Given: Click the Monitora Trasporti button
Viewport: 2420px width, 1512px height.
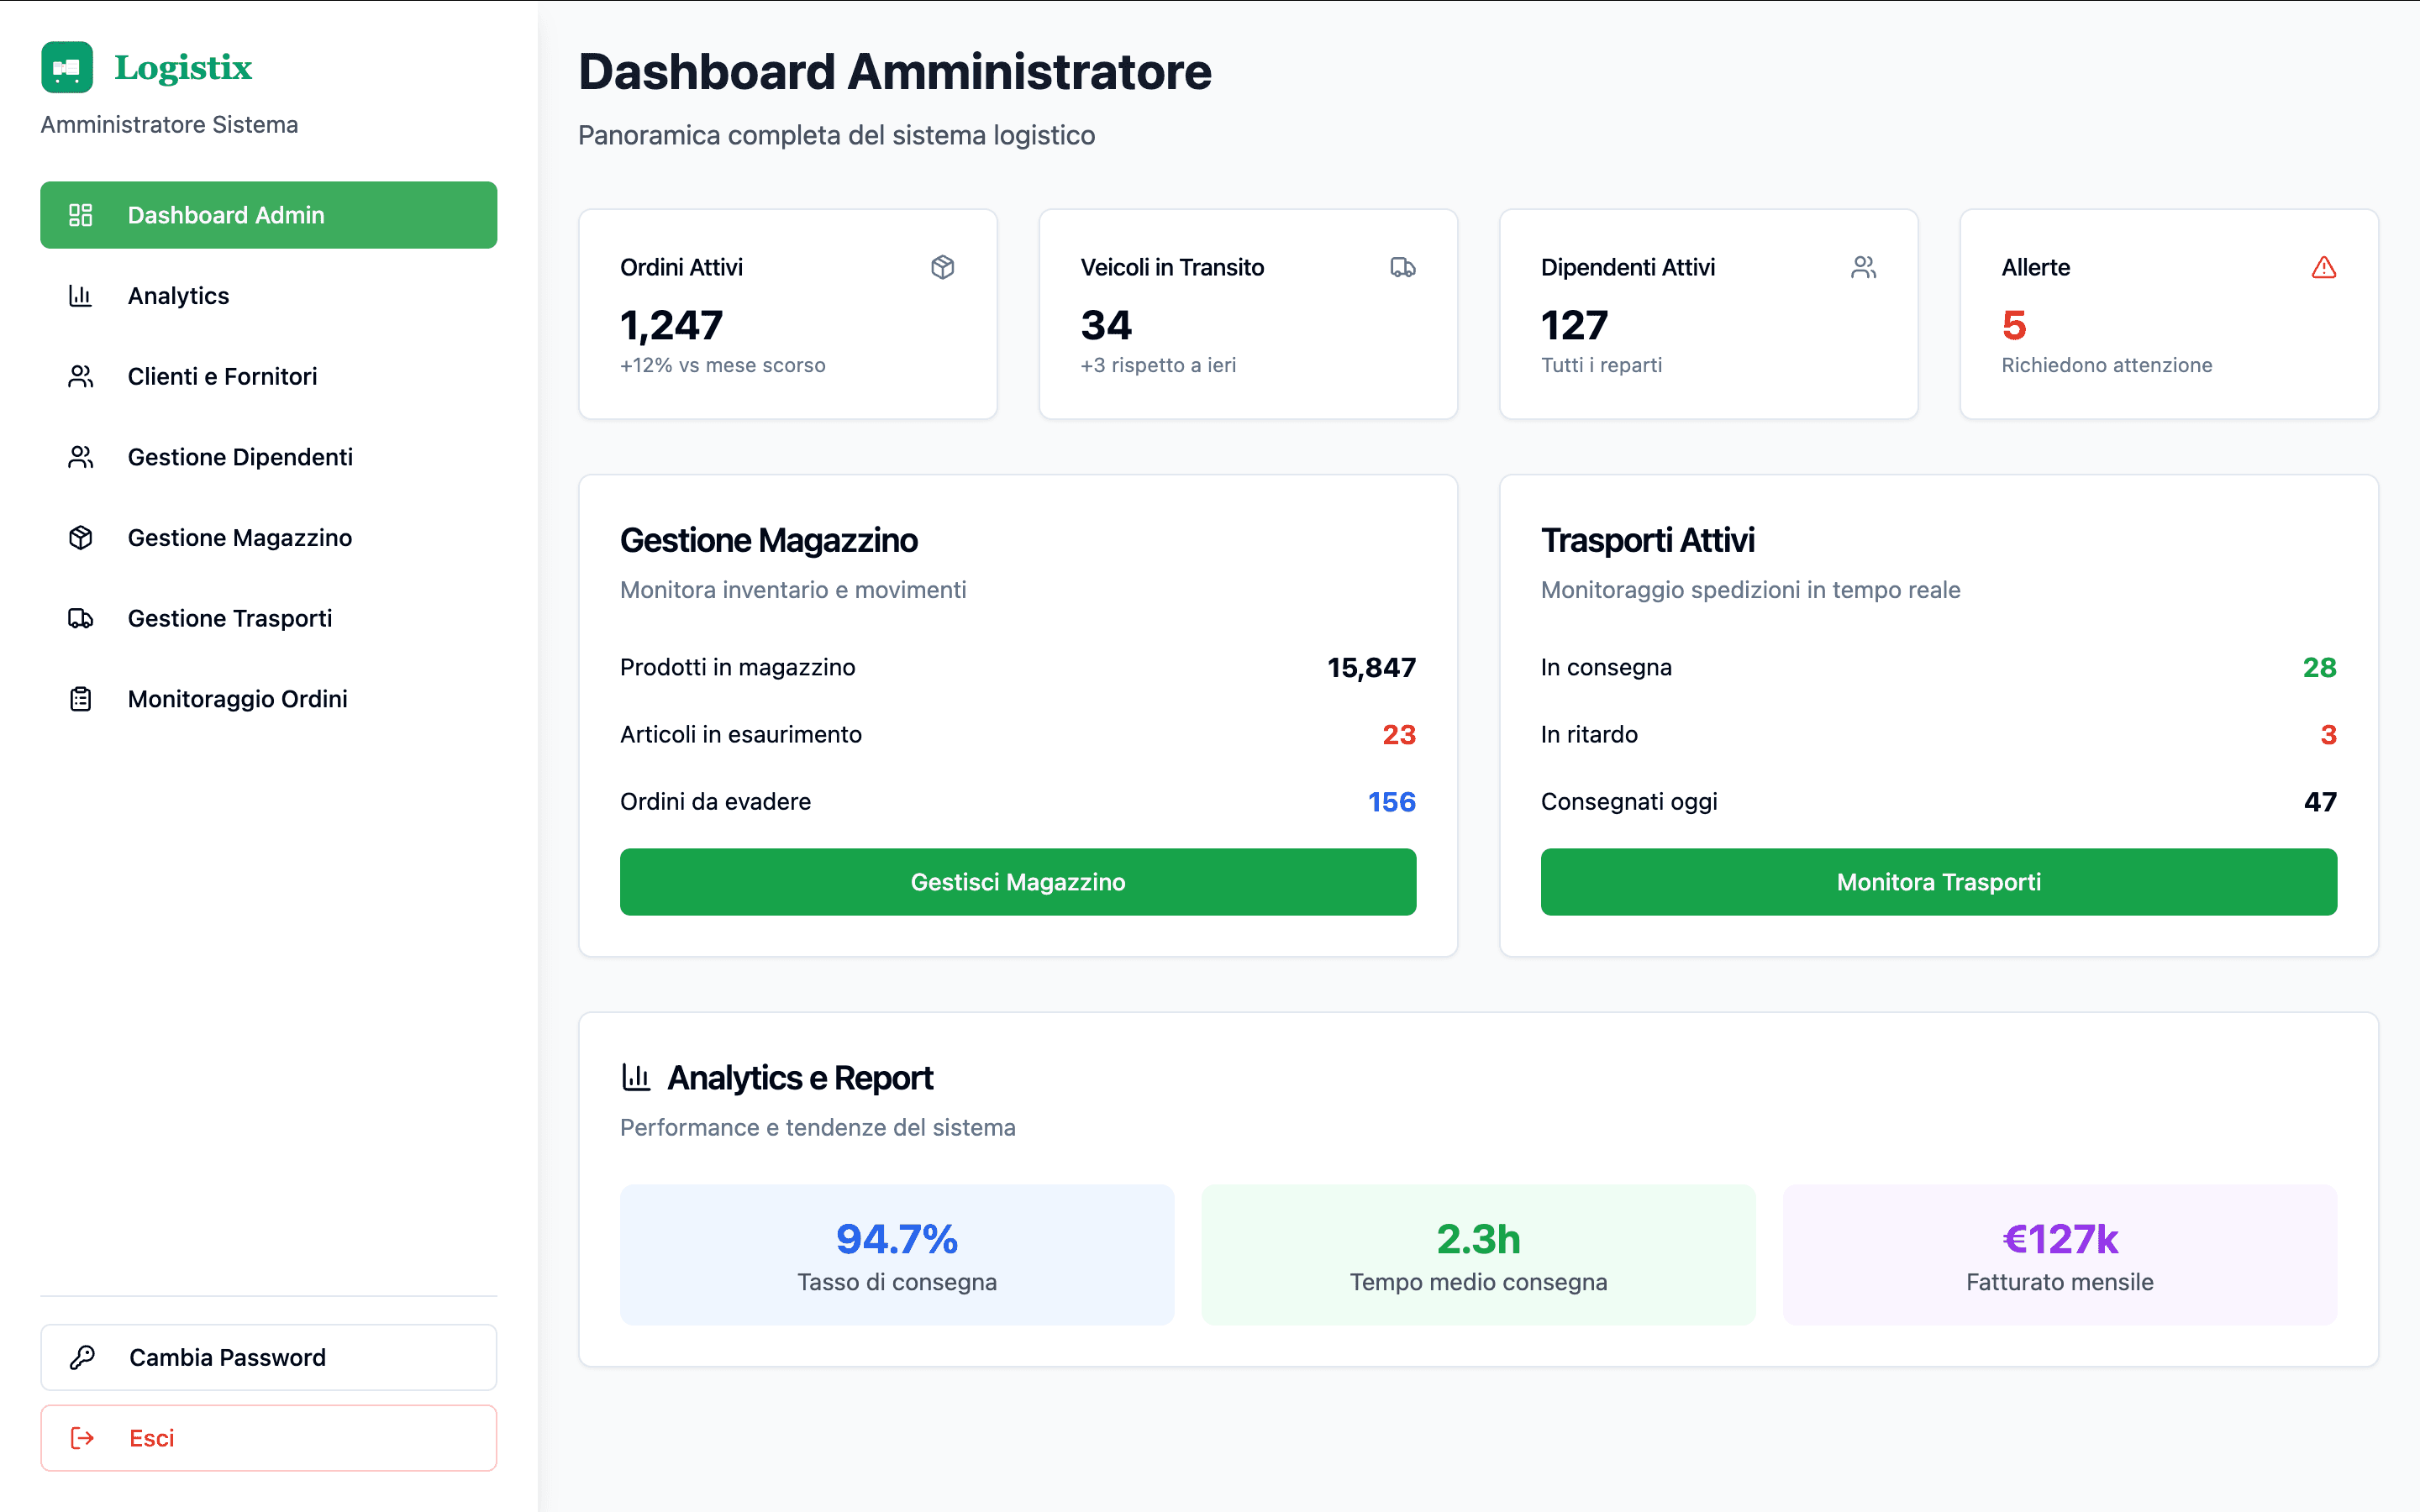Looking at the screenshot, I should point(1938,882).
